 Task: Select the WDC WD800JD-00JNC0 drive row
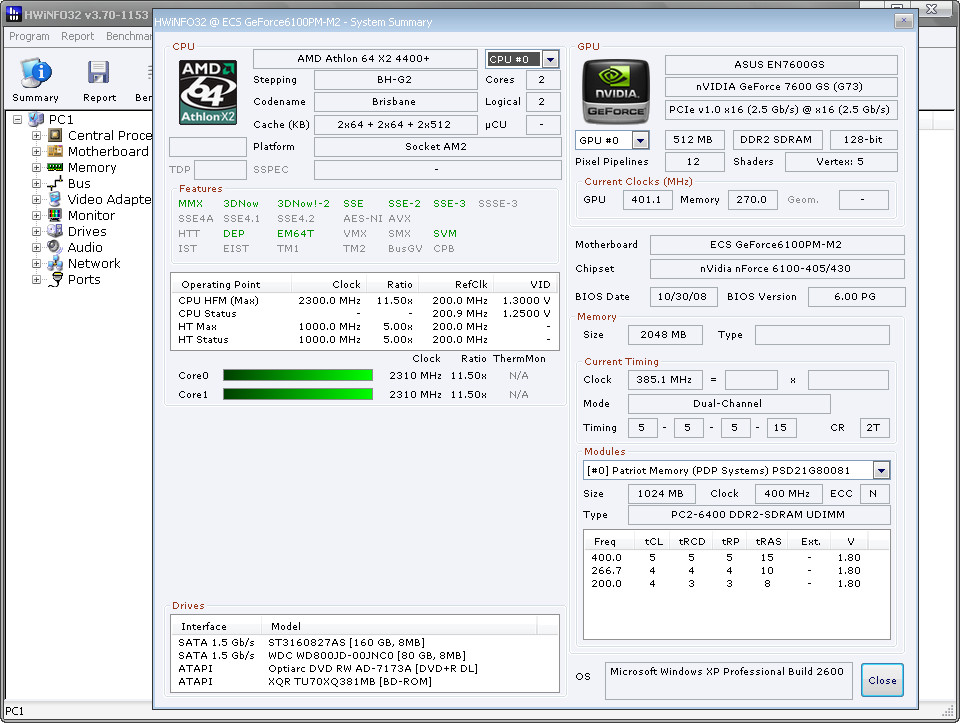(365, 655)
